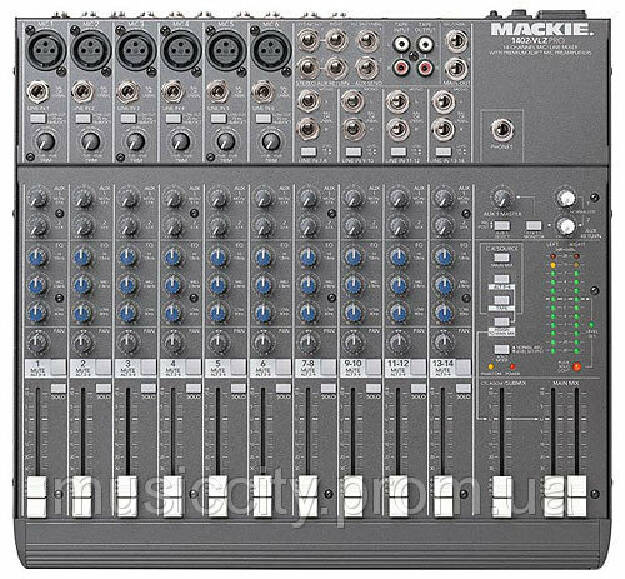
Task: Turn the Trim knob on channel 1
Action: [x=45, y=141]
